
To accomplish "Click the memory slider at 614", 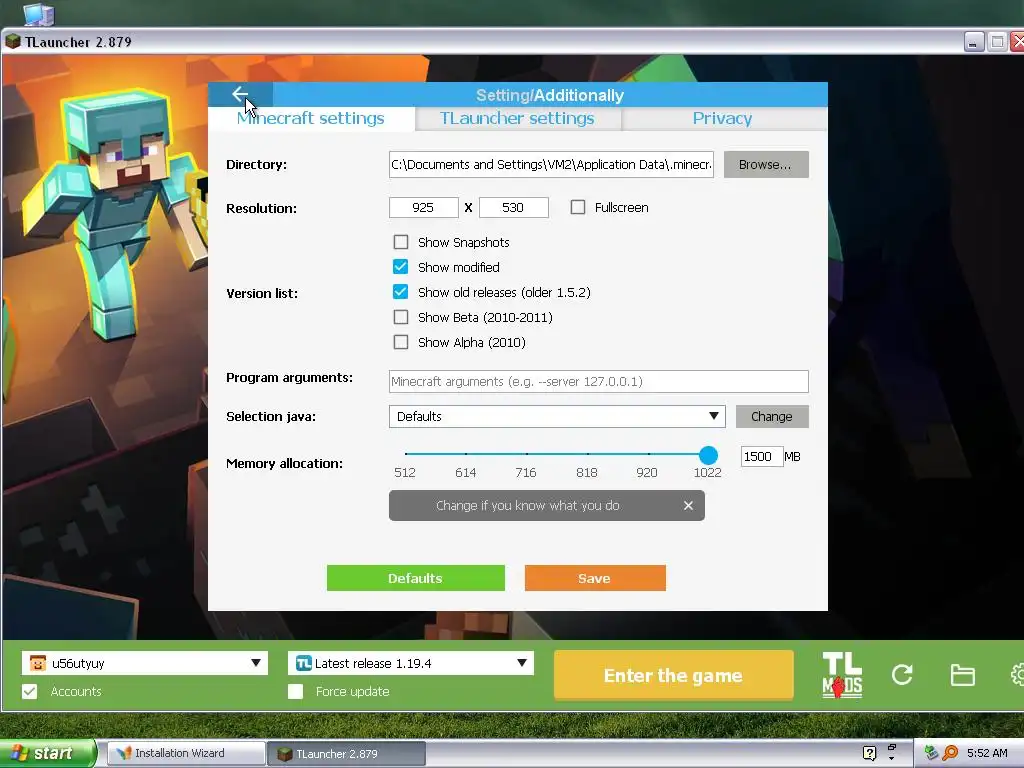I will (466, 453).
